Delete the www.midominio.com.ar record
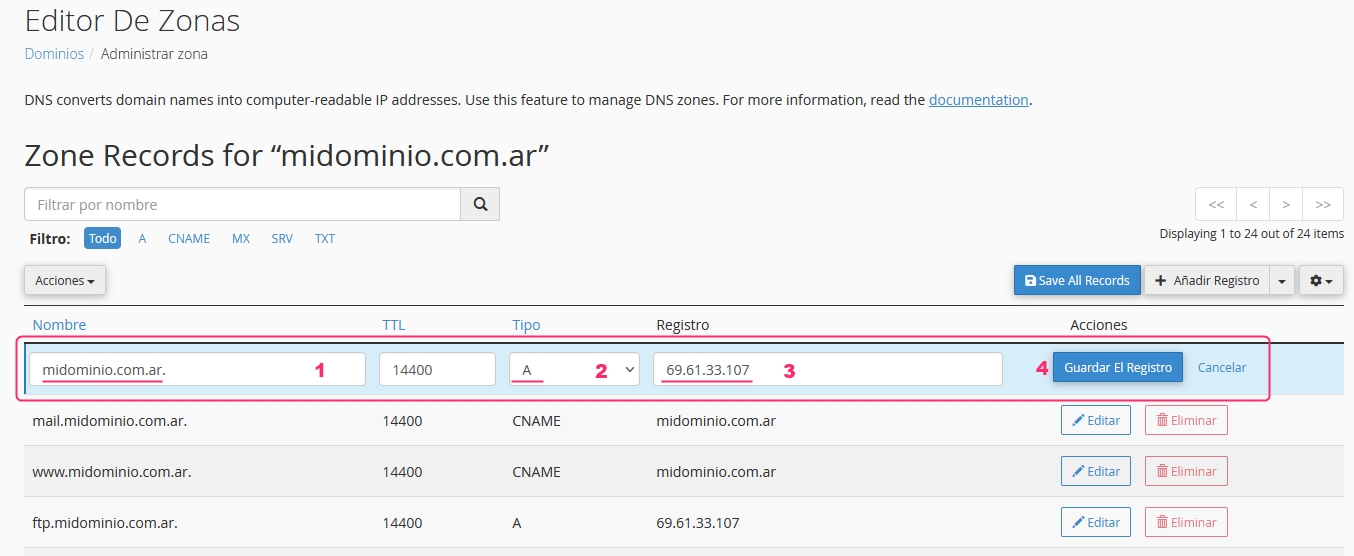 [x=1185, y=472]
